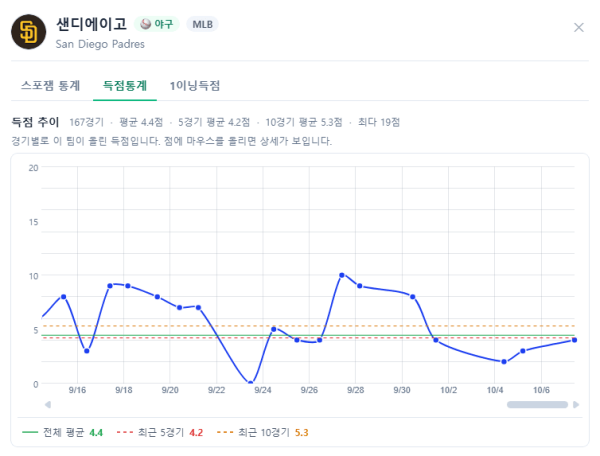Close the team stats popup
This screenshot has height=456, width=600.
coord(579,28)
